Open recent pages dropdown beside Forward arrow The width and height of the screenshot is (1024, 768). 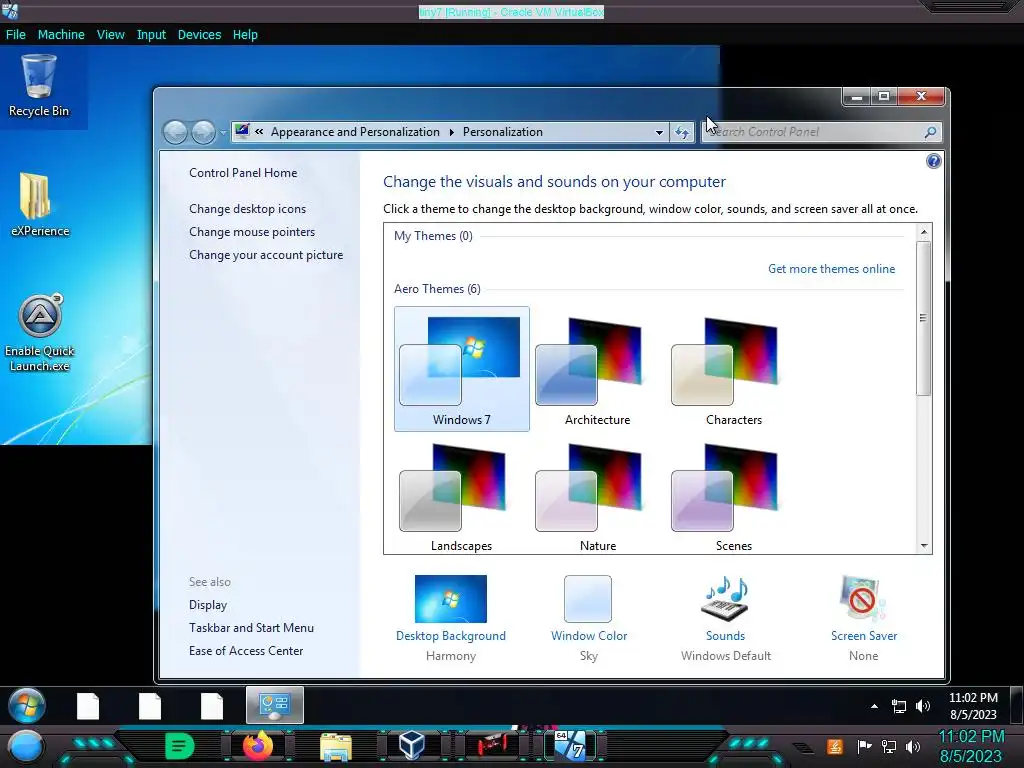click(223, 133)
